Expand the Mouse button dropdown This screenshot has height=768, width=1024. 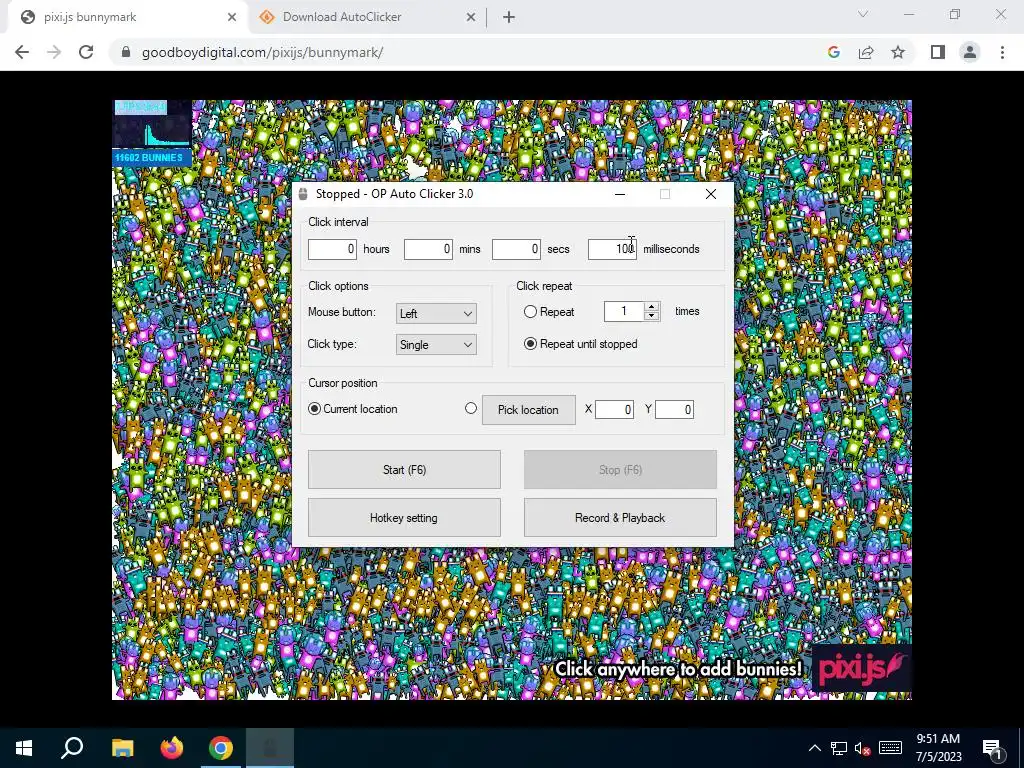point(436,313)
